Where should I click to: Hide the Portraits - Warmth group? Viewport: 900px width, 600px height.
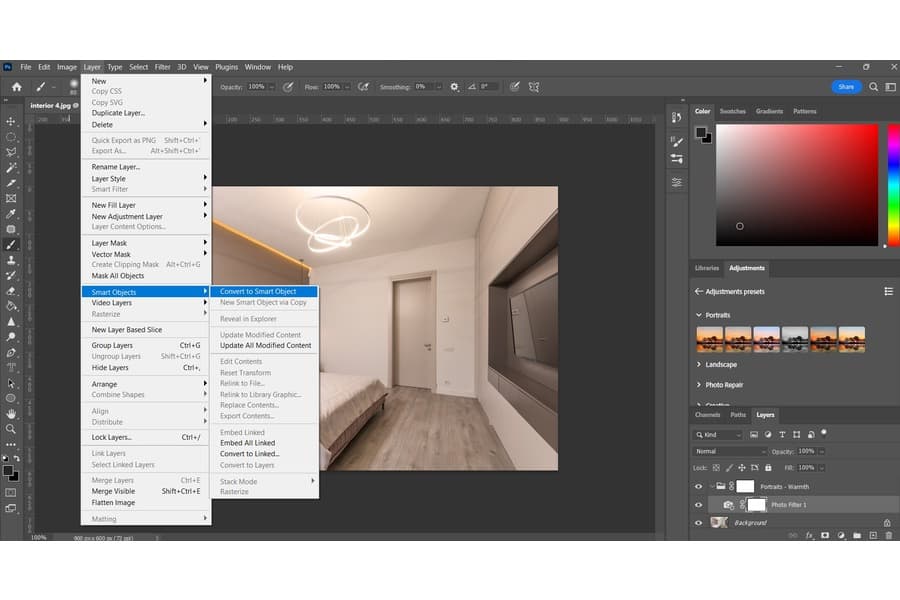(x=699, y=486)
